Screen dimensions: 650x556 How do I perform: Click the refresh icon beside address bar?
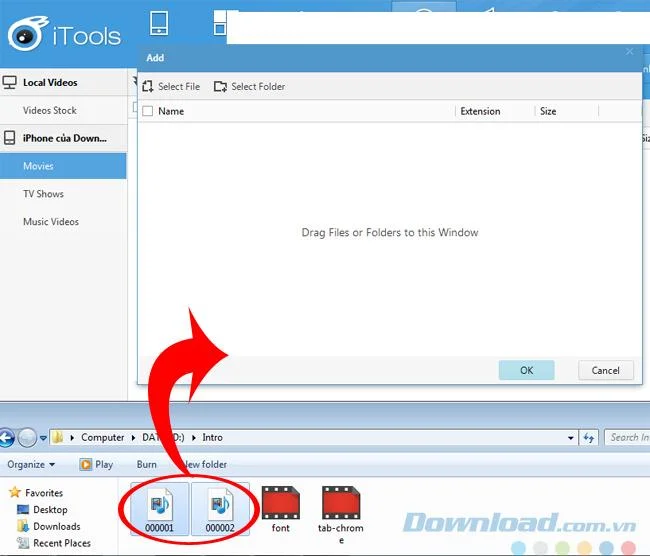pos(589,437)
